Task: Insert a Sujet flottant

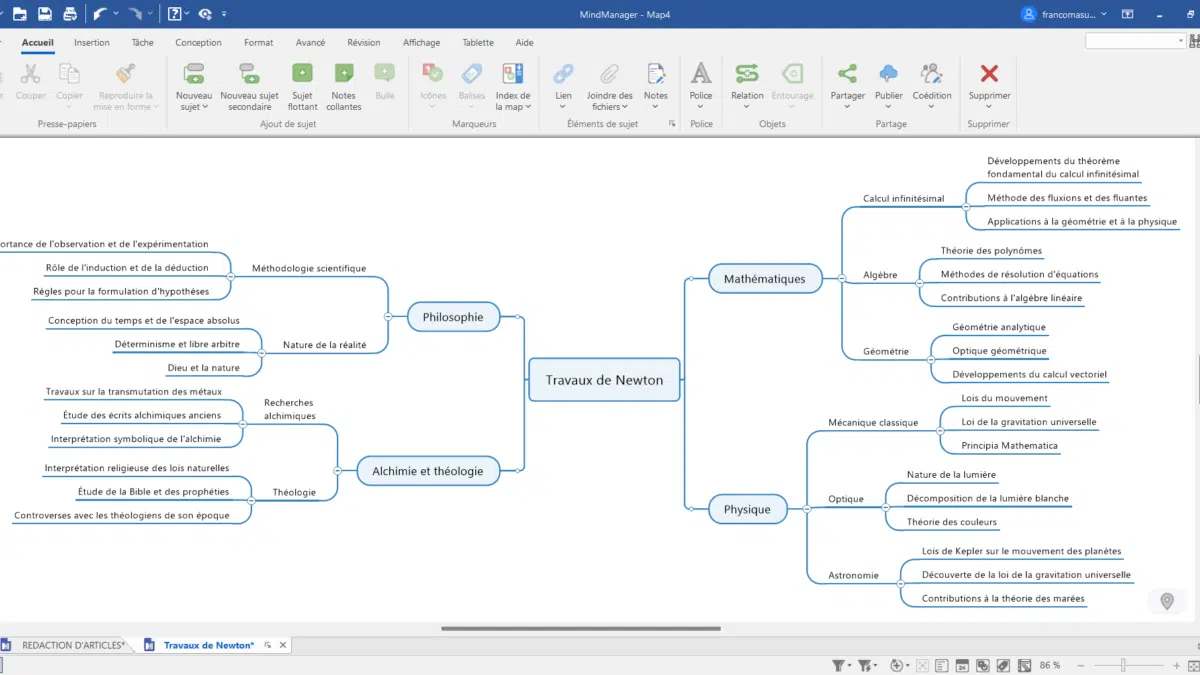Action: [302, 74]
